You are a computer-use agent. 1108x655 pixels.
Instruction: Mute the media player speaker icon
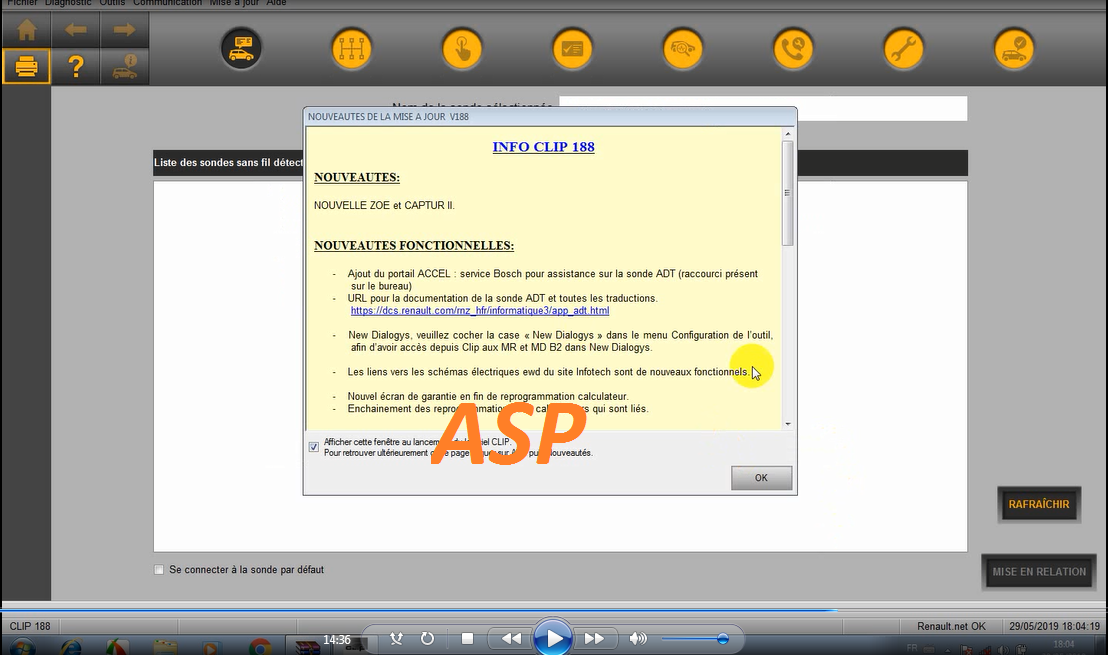click(638, 639)
